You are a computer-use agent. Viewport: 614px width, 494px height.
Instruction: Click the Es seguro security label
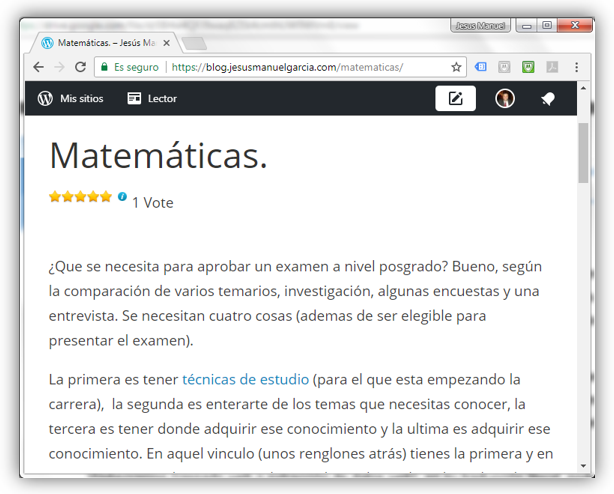click(136, 67)
